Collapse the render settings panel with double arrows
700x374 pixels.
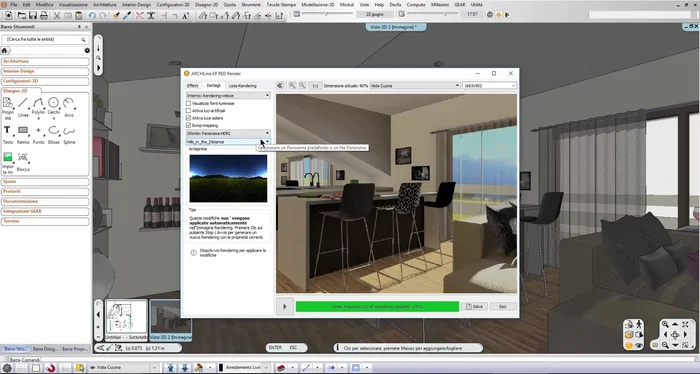(280, 86)
